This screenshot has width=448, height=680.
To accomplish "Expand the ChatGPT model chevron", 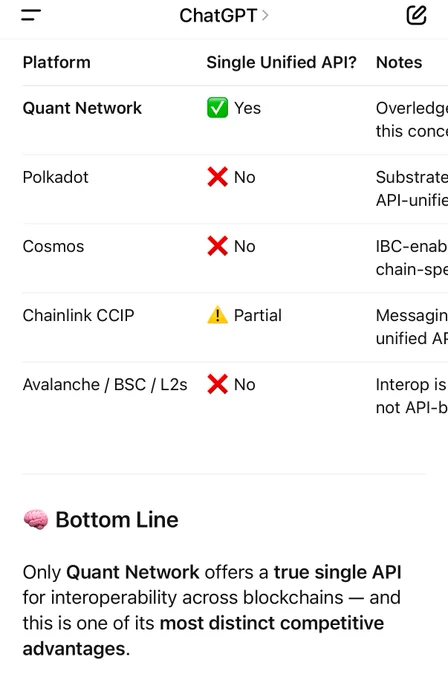I will pos(265,16).
